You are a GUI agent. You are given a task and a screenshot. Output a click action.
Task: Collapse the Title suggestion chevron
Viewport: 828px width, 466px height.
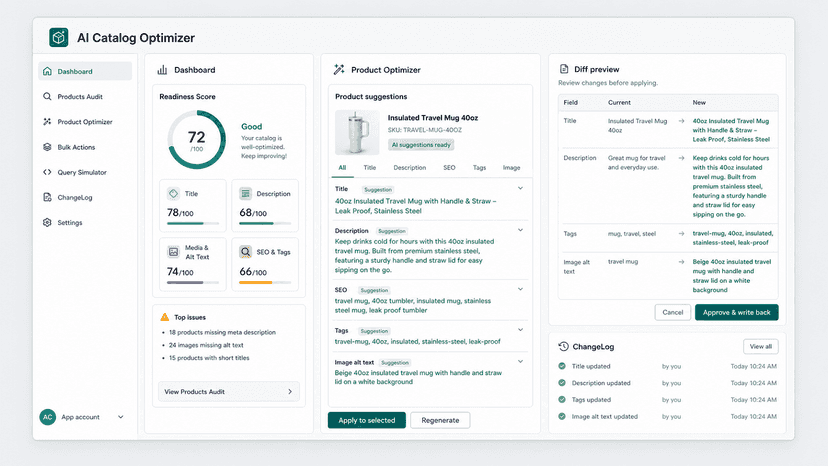click(520, 188)
